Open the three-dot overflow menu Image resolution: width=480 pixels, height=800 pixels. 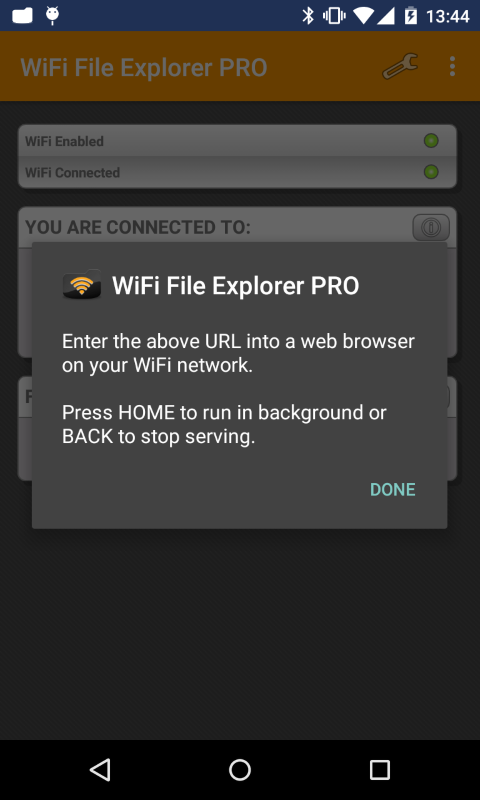click(x=452, y=66)
